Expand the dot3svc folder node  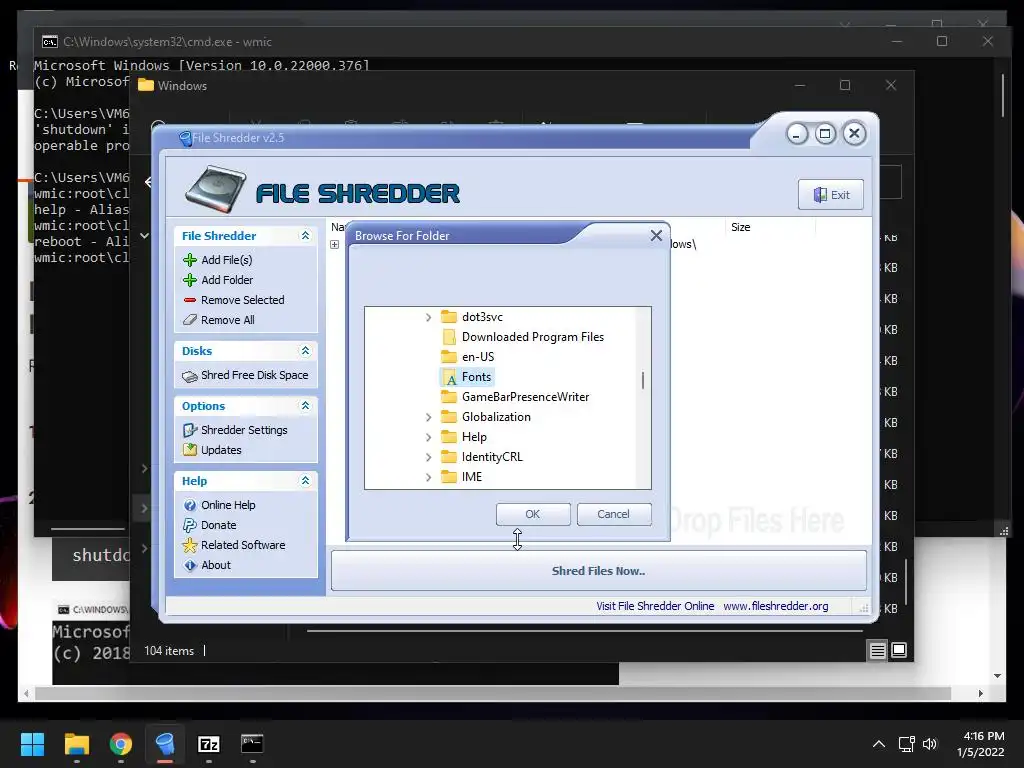(428, 317)
